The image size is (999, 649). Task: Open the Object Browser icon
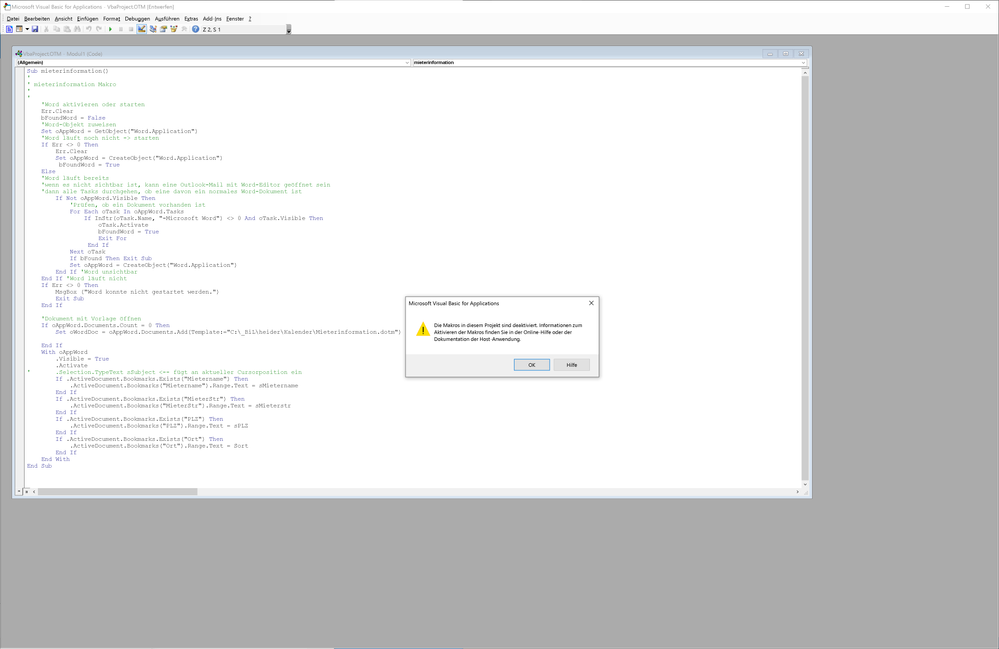[x=173, y=29]
